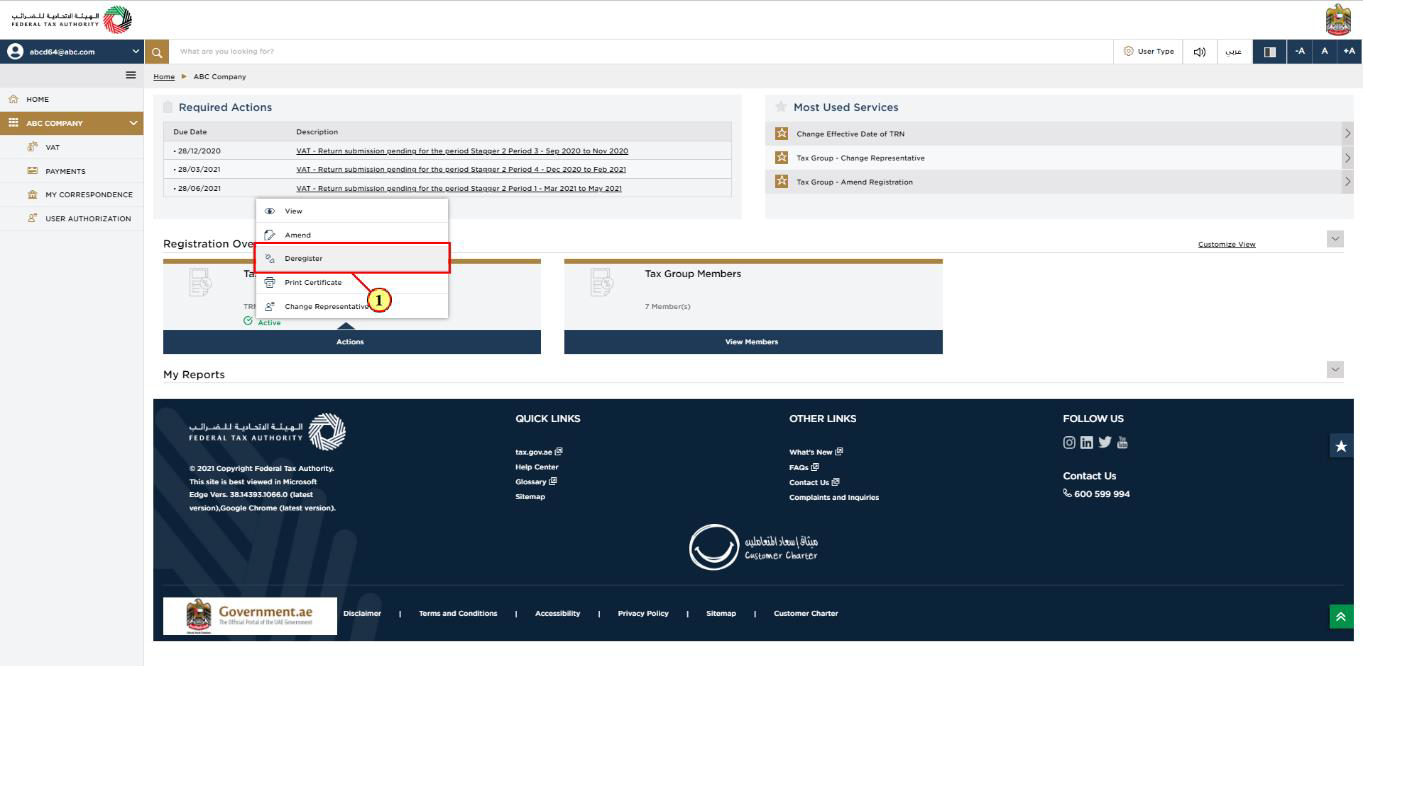This screenshot has height=801, width=1414.
Task: Open PAYMENTS in the sidebar
Action: (65, 171)
